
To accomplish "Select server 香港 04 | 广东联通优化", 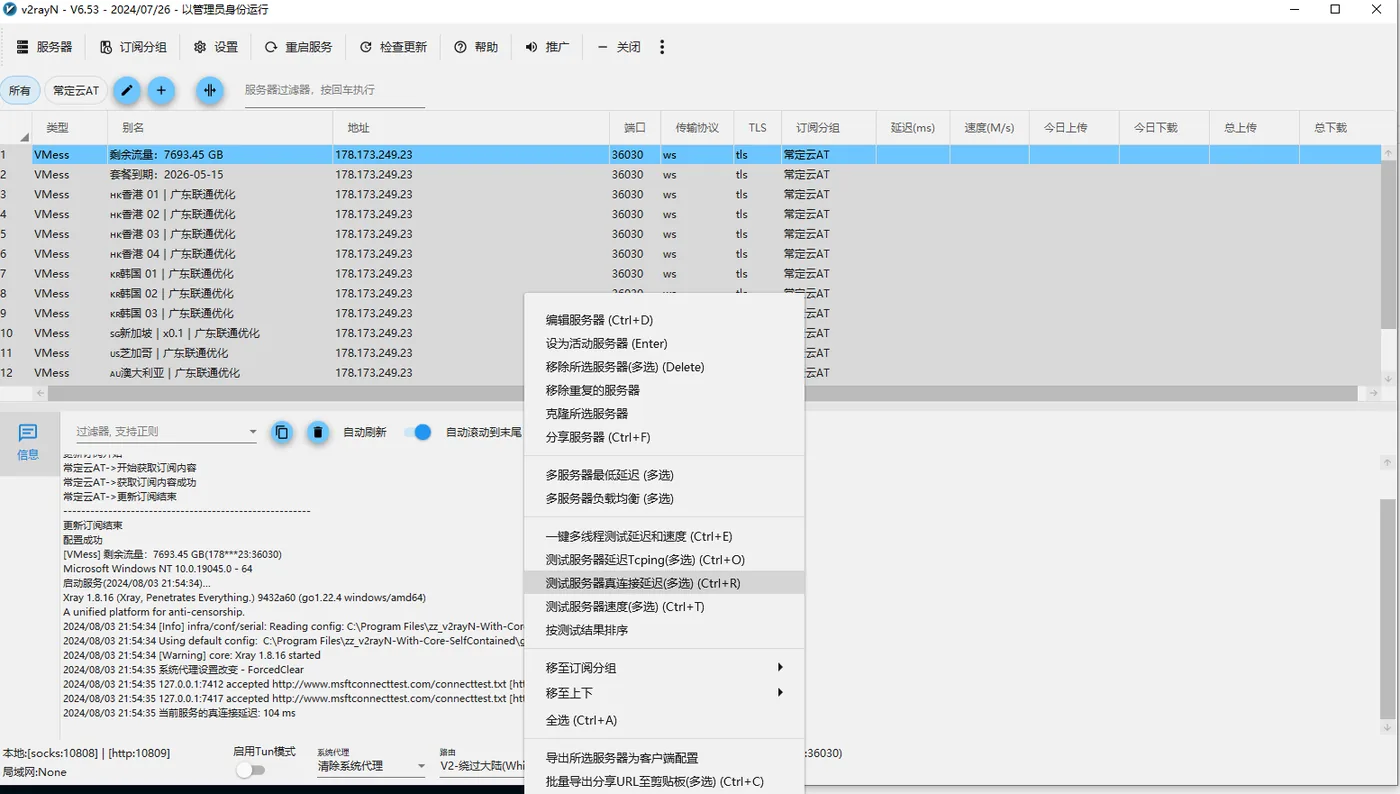I will 690,254.
